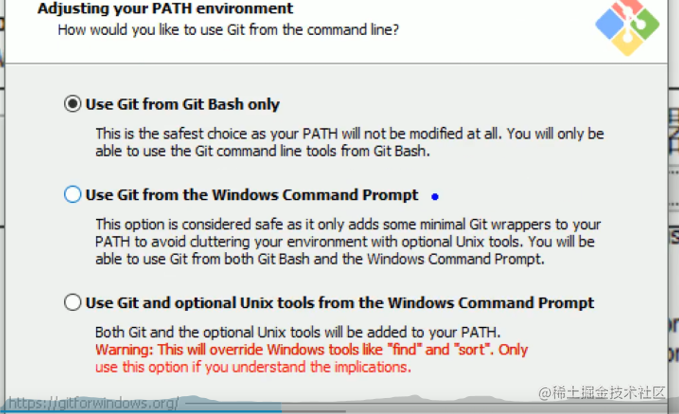Select the 'Use Git from Git Bash only' radio button
The width and height of the screenshot is (679, 414).
tap(72, 104)
